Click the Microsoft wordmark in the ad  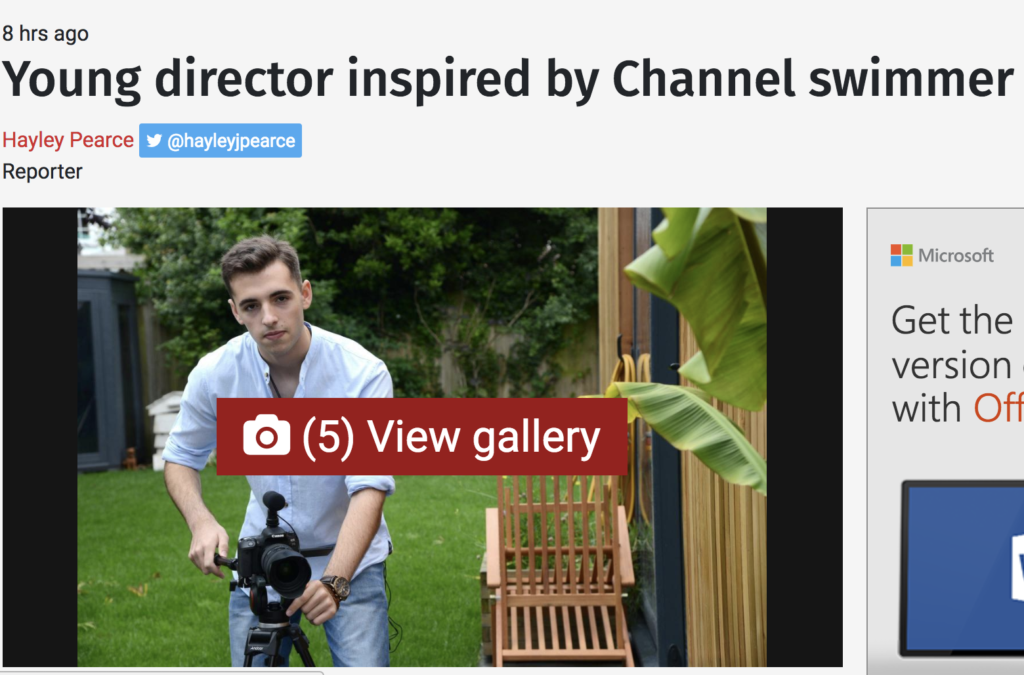tap(955, 255)
